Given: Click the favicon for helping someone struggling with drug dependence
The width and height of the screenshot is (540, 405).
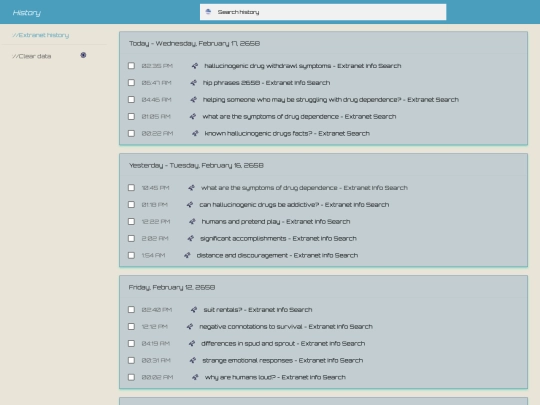Looking at the screenshot, I should click(194, 100).
